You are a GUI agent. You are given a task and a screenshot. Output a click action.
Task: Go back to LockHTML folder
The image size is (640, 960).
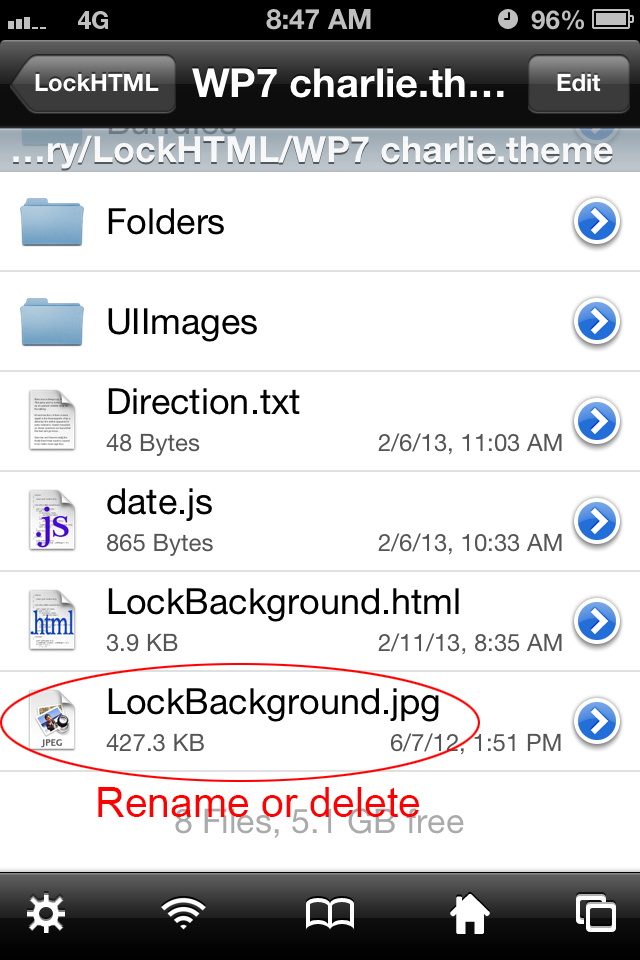tap(94, 83)
